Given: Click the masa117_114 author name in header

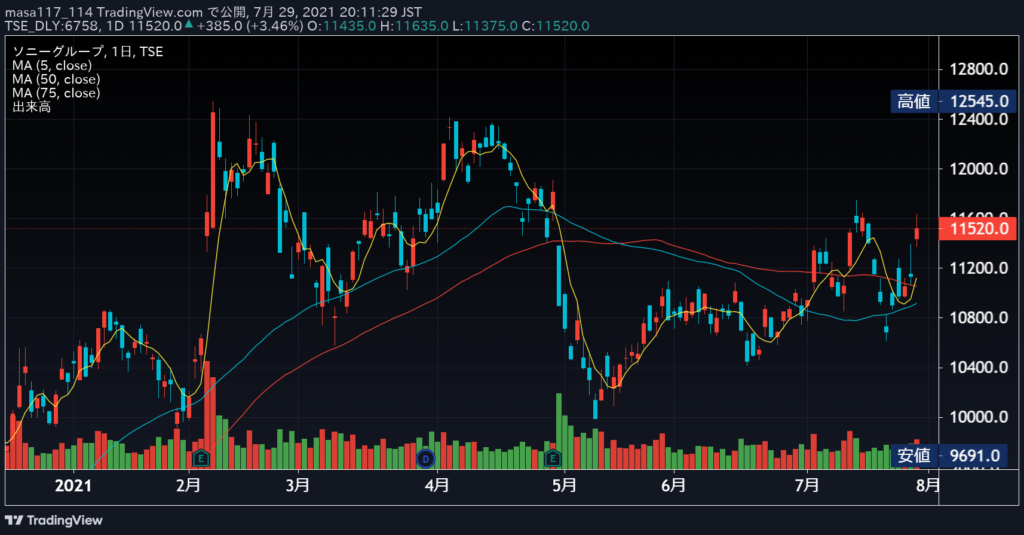Looking at the screenshot, I should pos(49,12).
